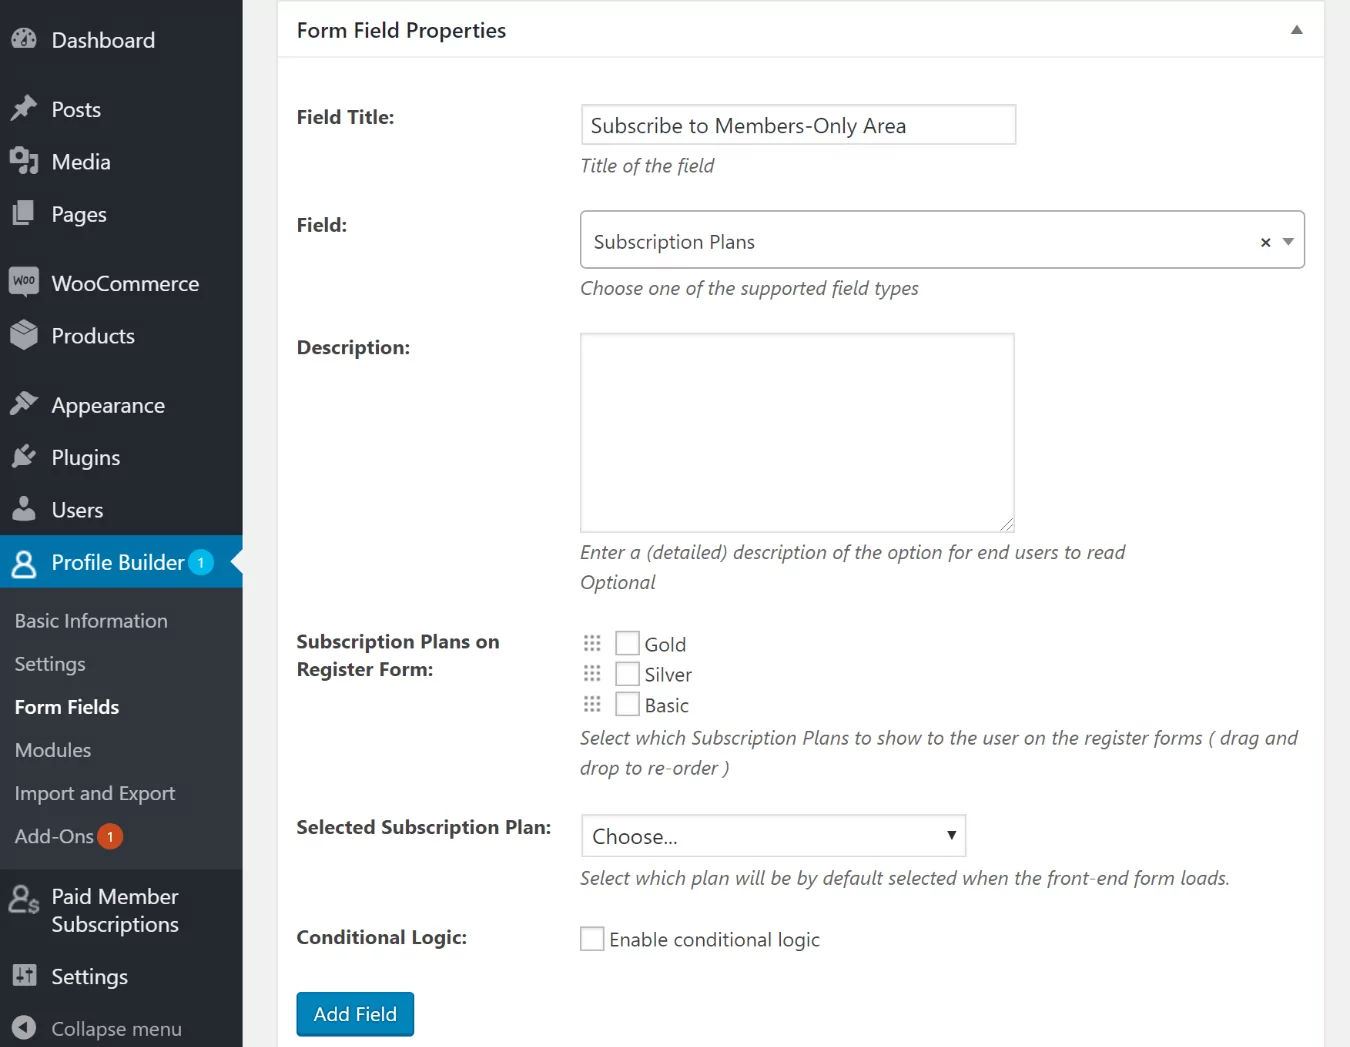The height and width of the screenshot is (1047, 1350).
Task: Collapse the Form Field Properties panel
Action: point(1296,30)
